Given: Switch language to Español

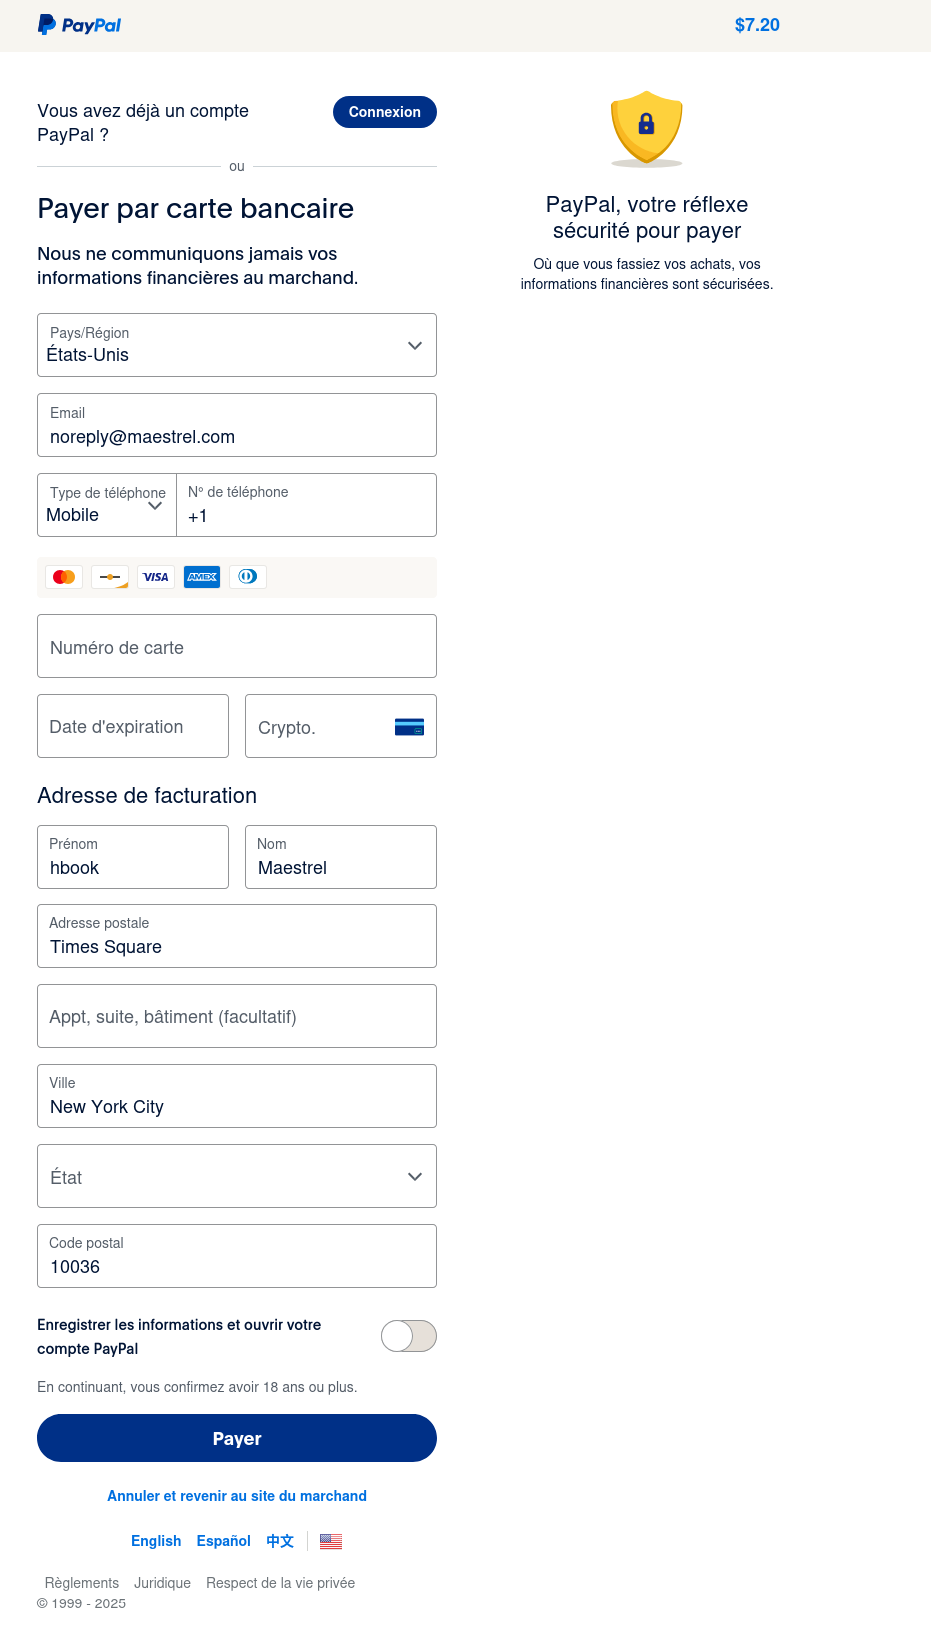Looking at the screenshot, I should pos(223,1541).
